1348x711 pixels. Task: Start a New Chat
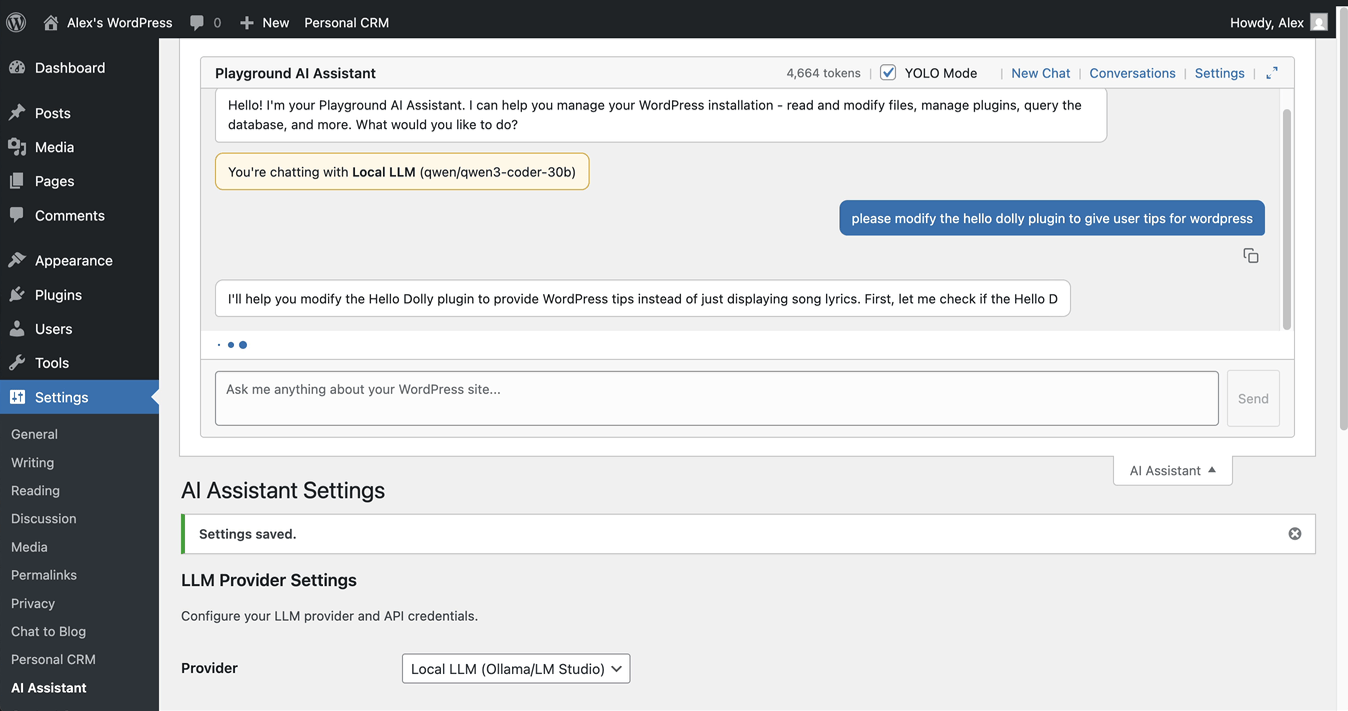[x=1040, y=72]
